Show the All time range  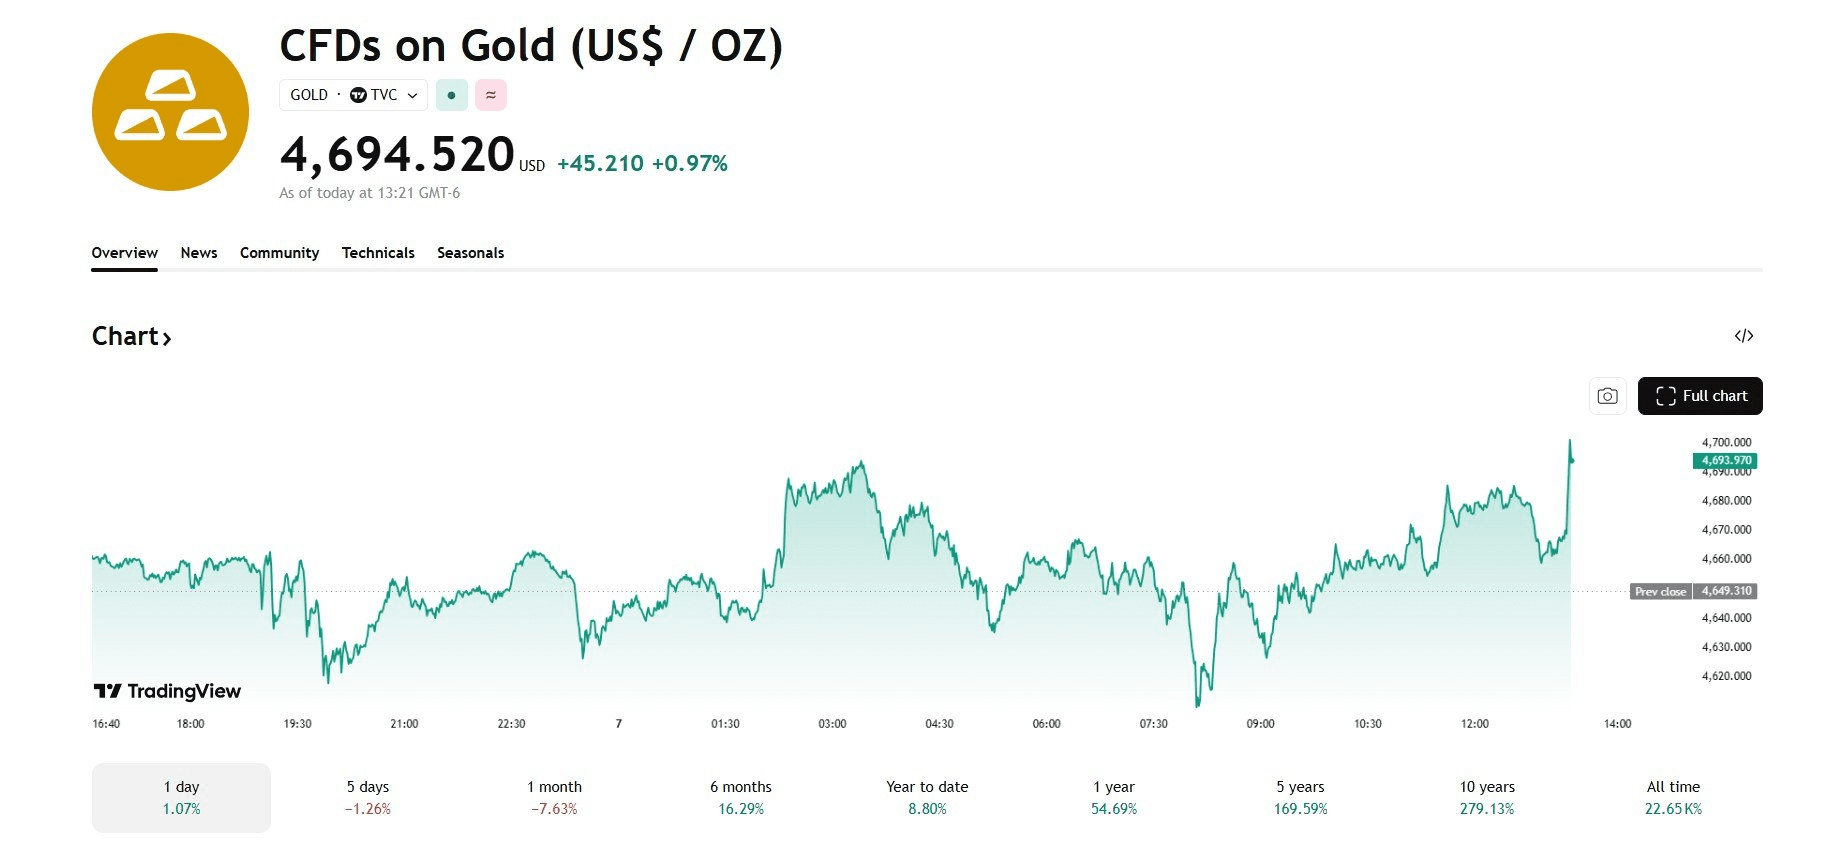tap(1673, 797)
